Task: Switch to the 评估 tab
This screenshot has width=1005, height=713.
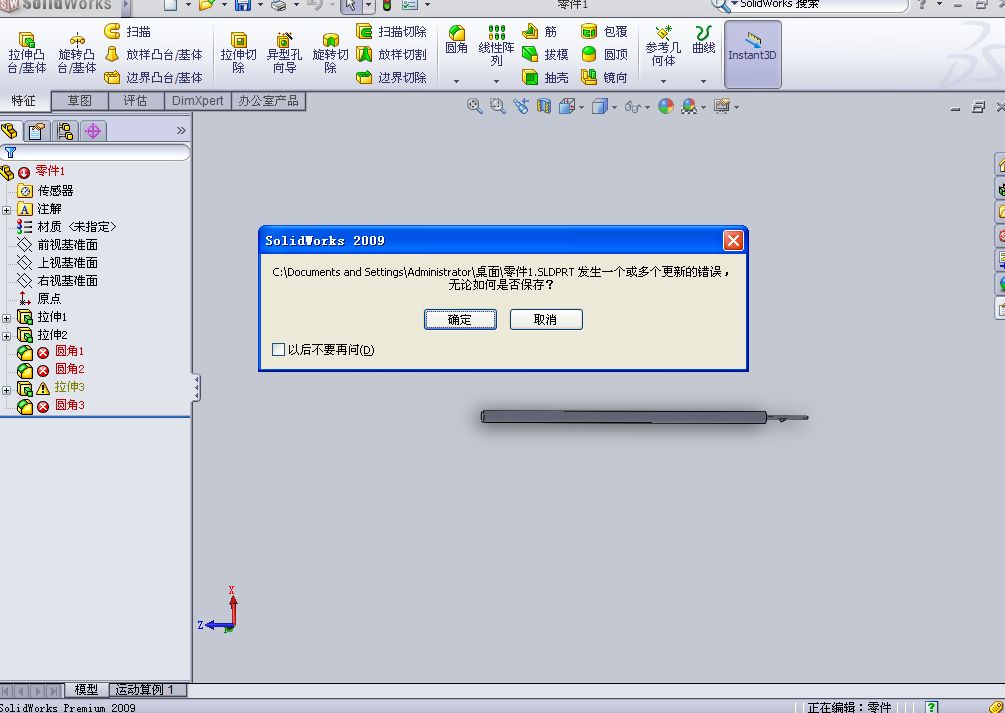Action: (135, 101)
